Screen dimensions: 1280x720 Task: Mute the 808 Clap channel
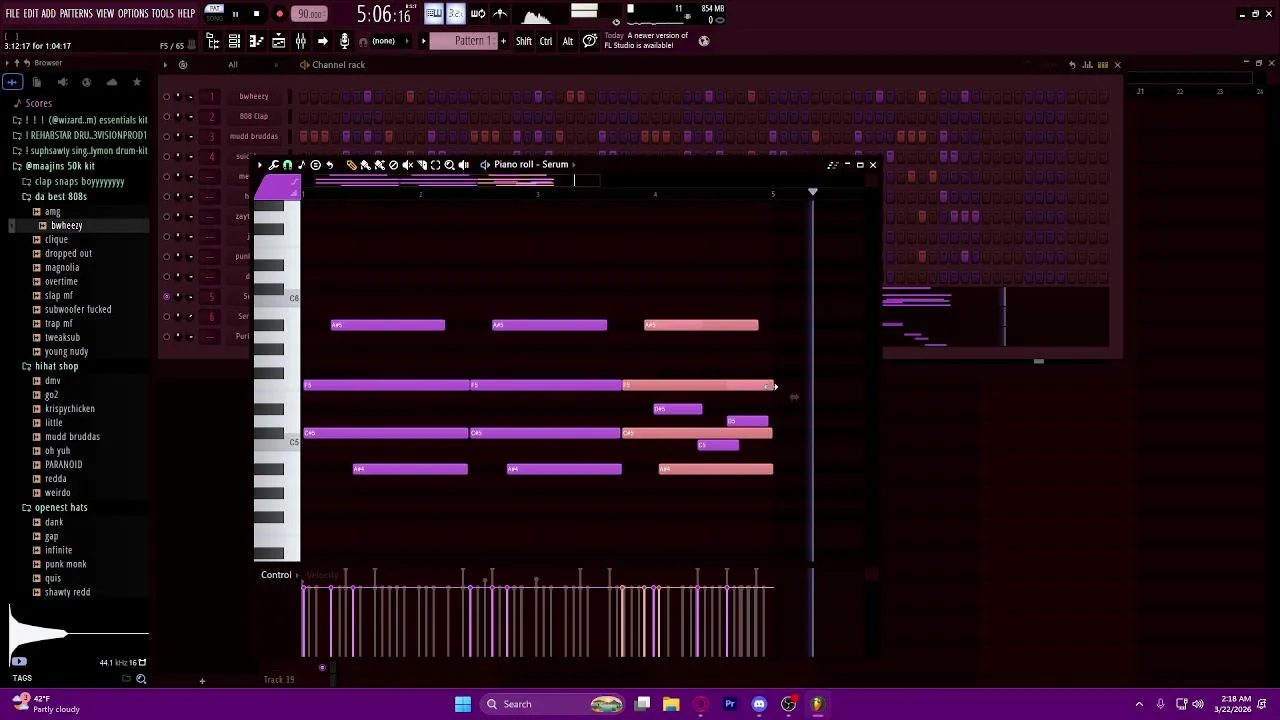coord(167,116)
